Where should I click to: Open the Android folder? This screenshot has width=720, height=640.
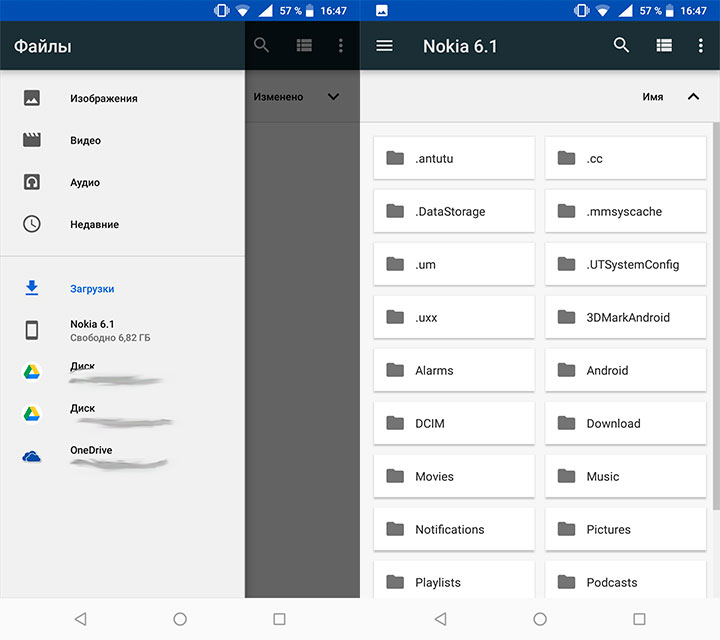(x=626, y=371)
